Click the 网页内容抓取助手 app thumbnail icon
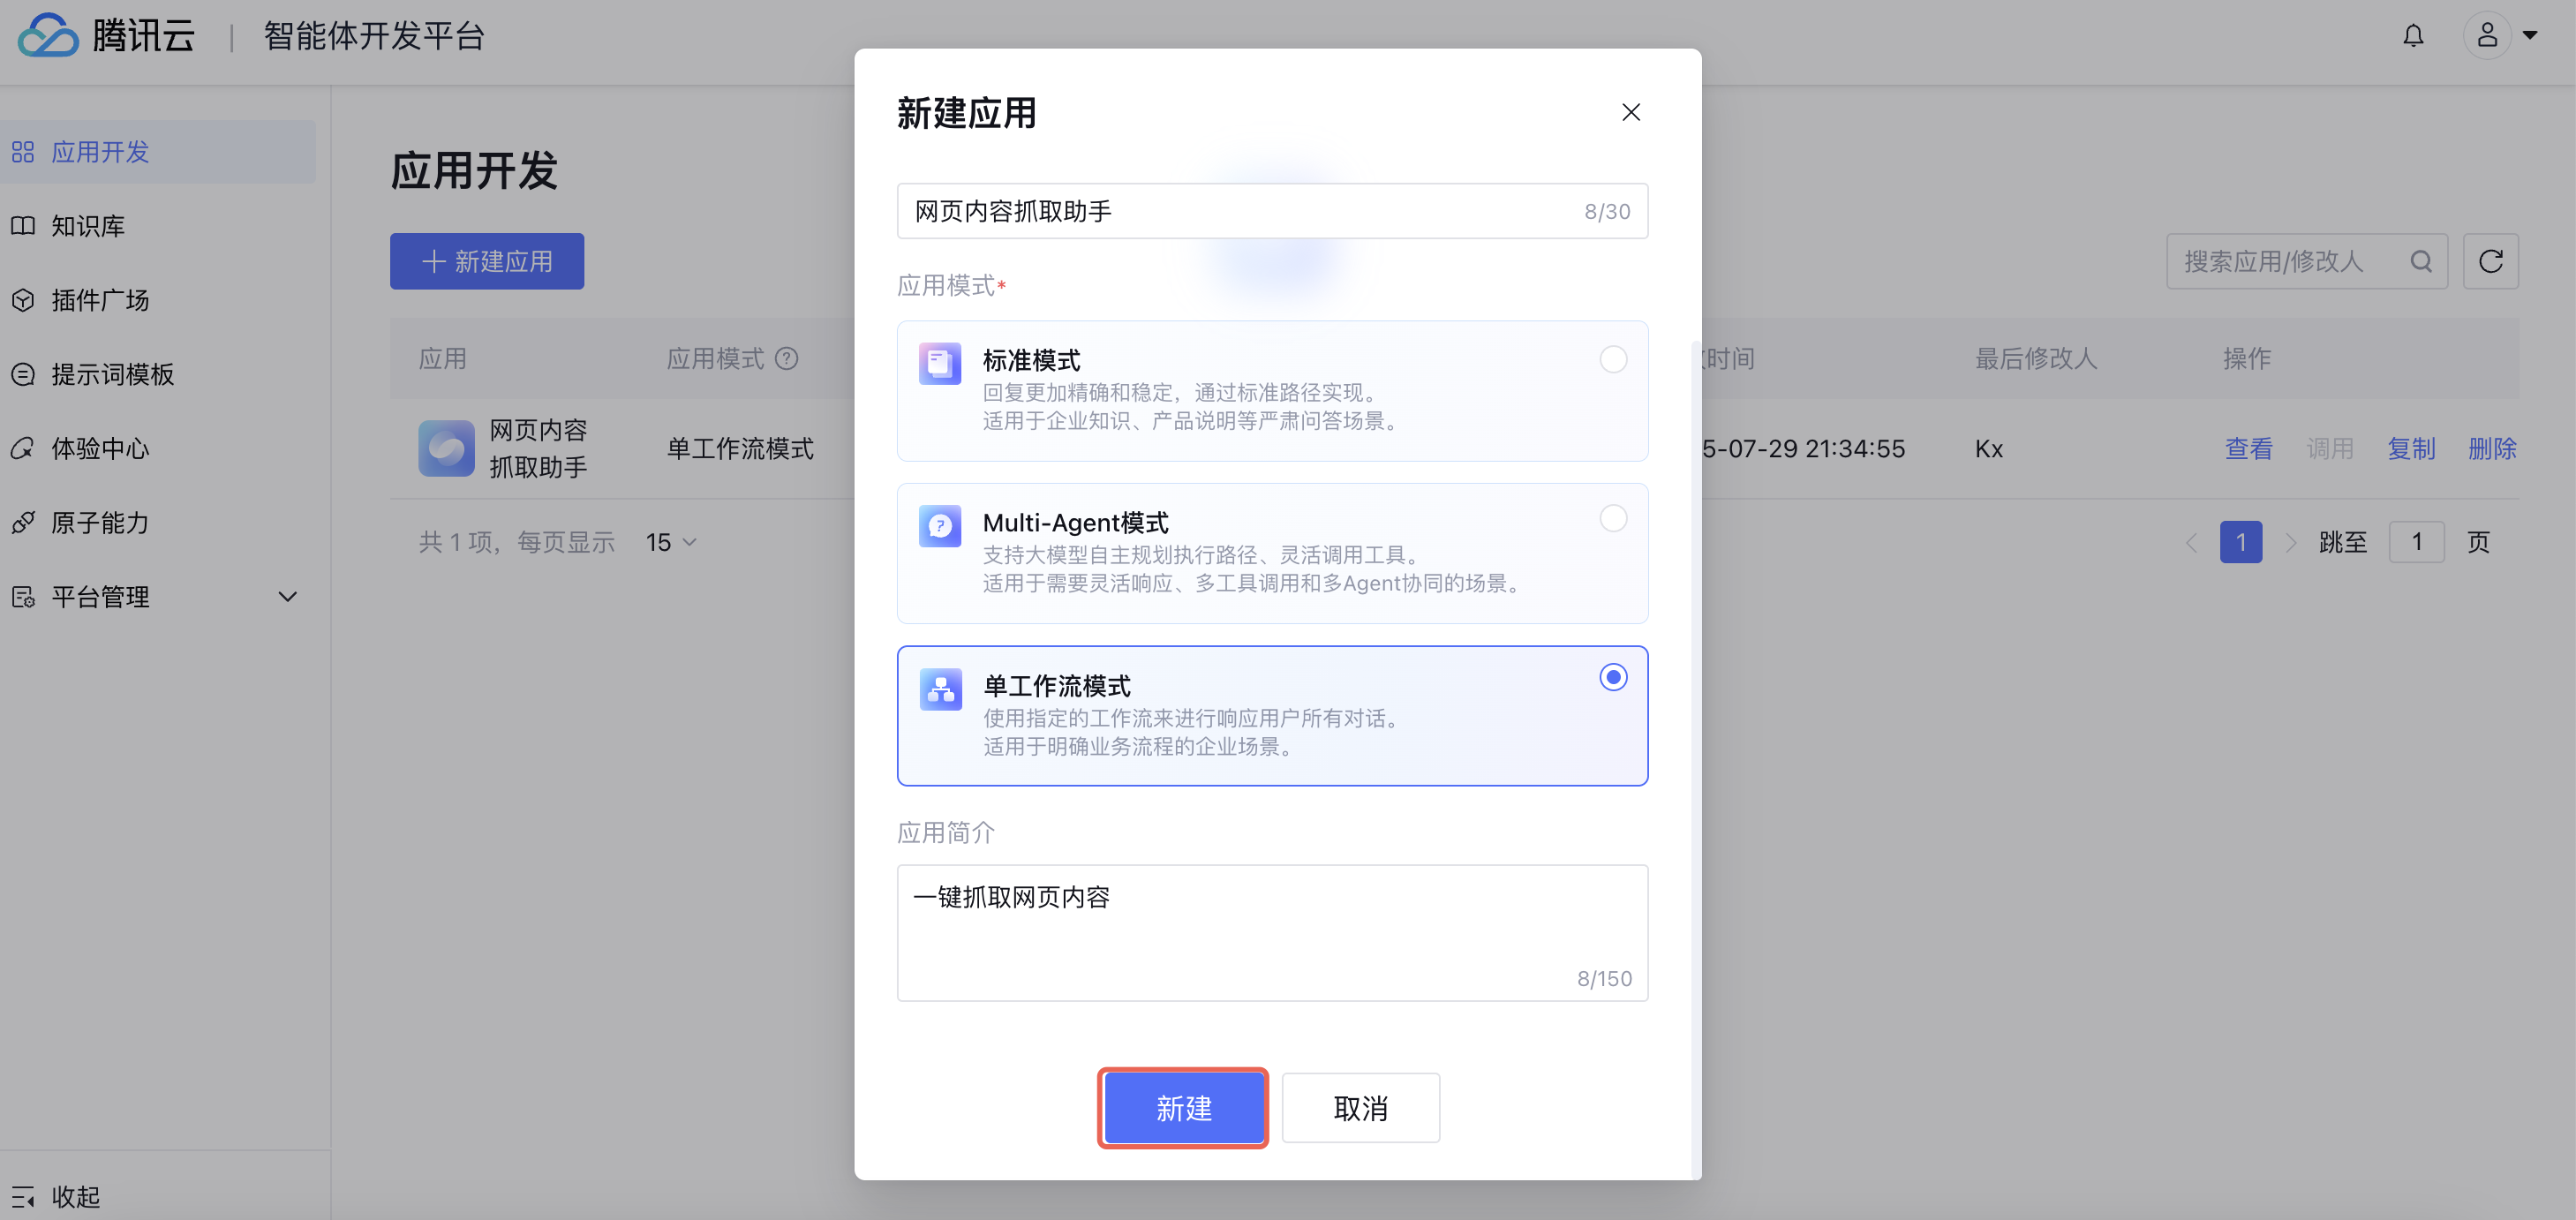The width and height of the screenshot is (2576, 1220). coord(446,448)
